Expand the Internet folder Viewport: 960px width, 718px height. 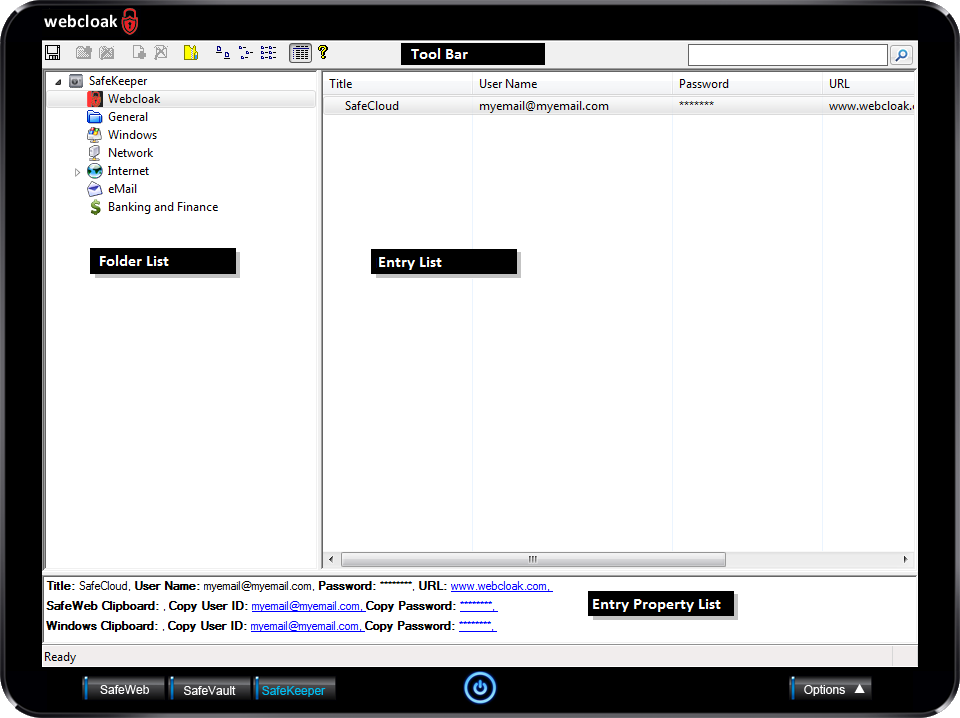(x=78, y=172)
